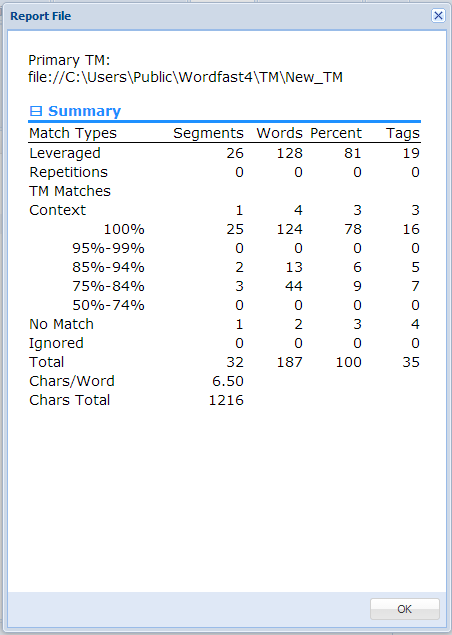
Task: Select the Repetitions row label
Action: [68, 172]
